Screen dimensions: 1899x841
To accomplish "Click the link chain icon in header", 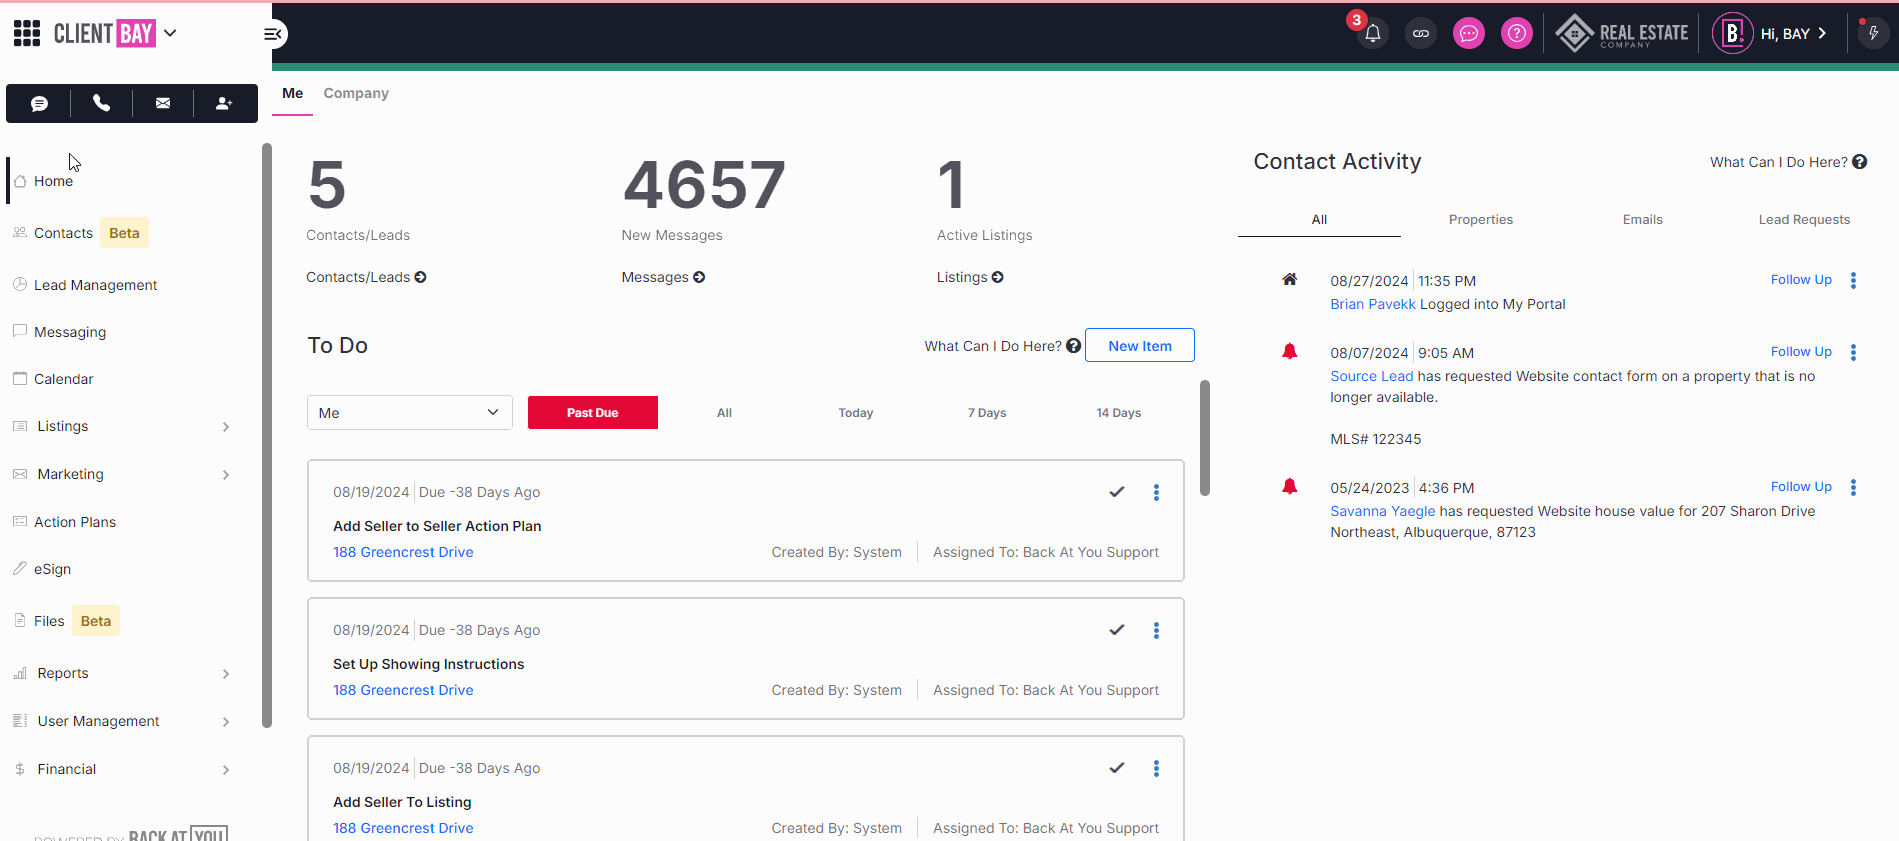I will coord(1421,33).
